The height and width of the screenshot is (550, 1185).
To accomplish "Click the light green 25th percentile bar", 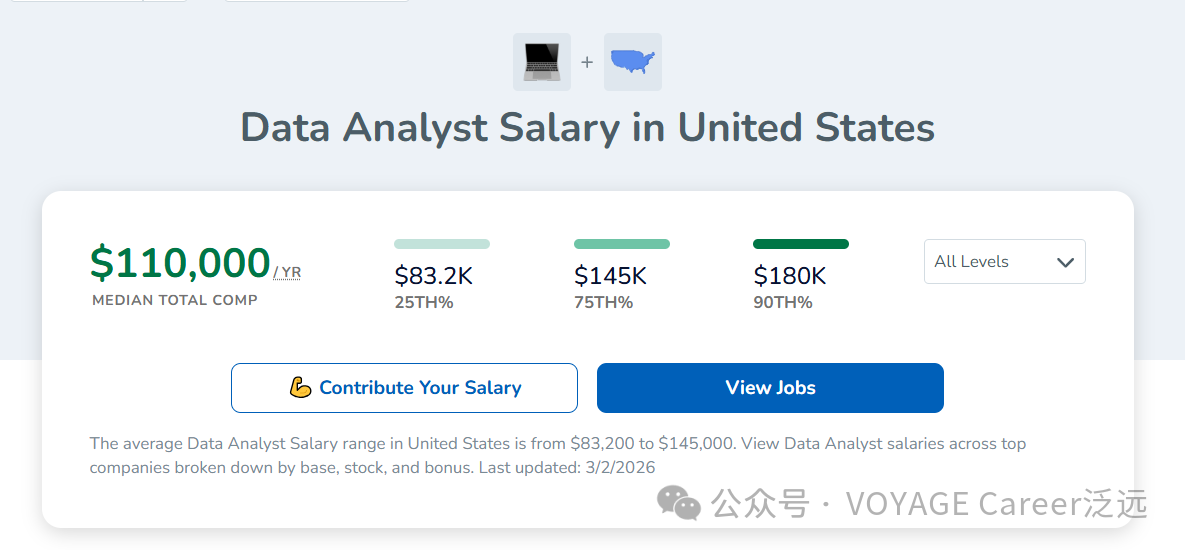I will click(442, 244).
